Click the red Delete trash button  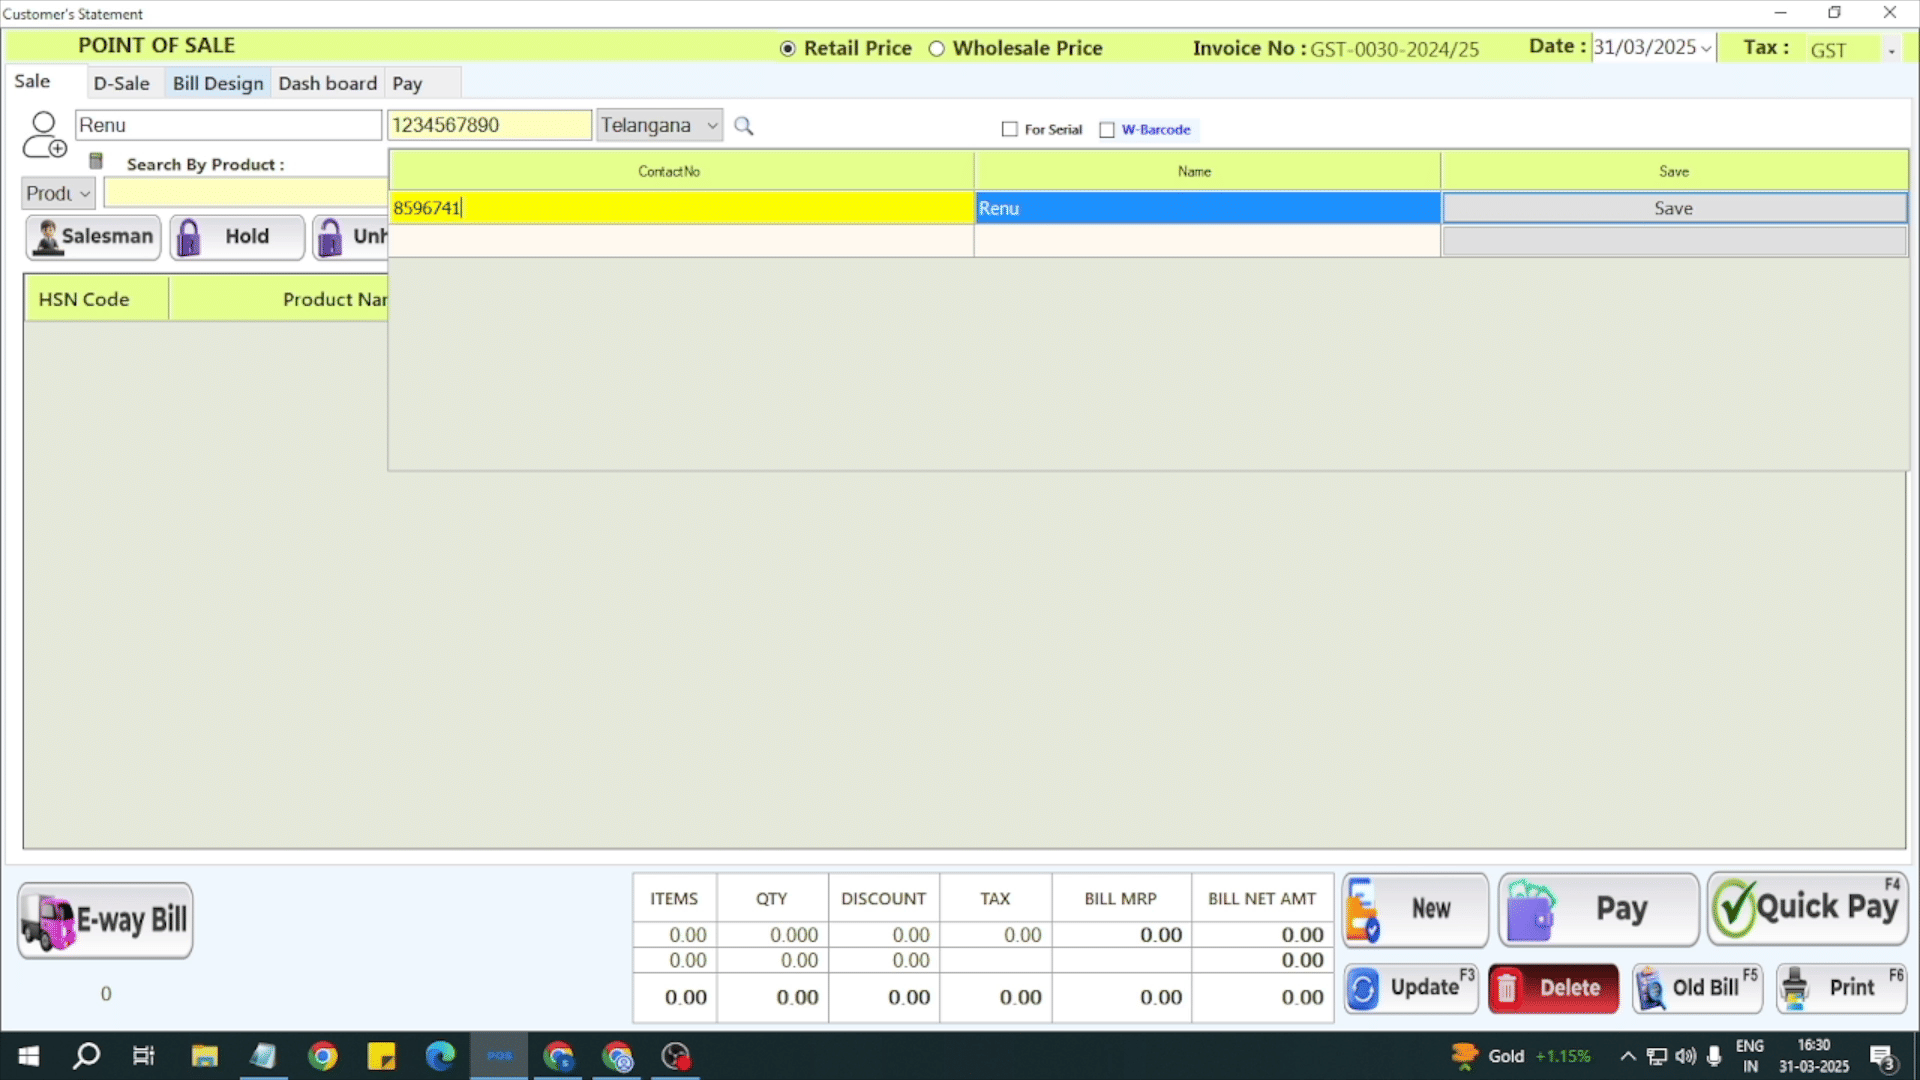[x=1552, y=988]
